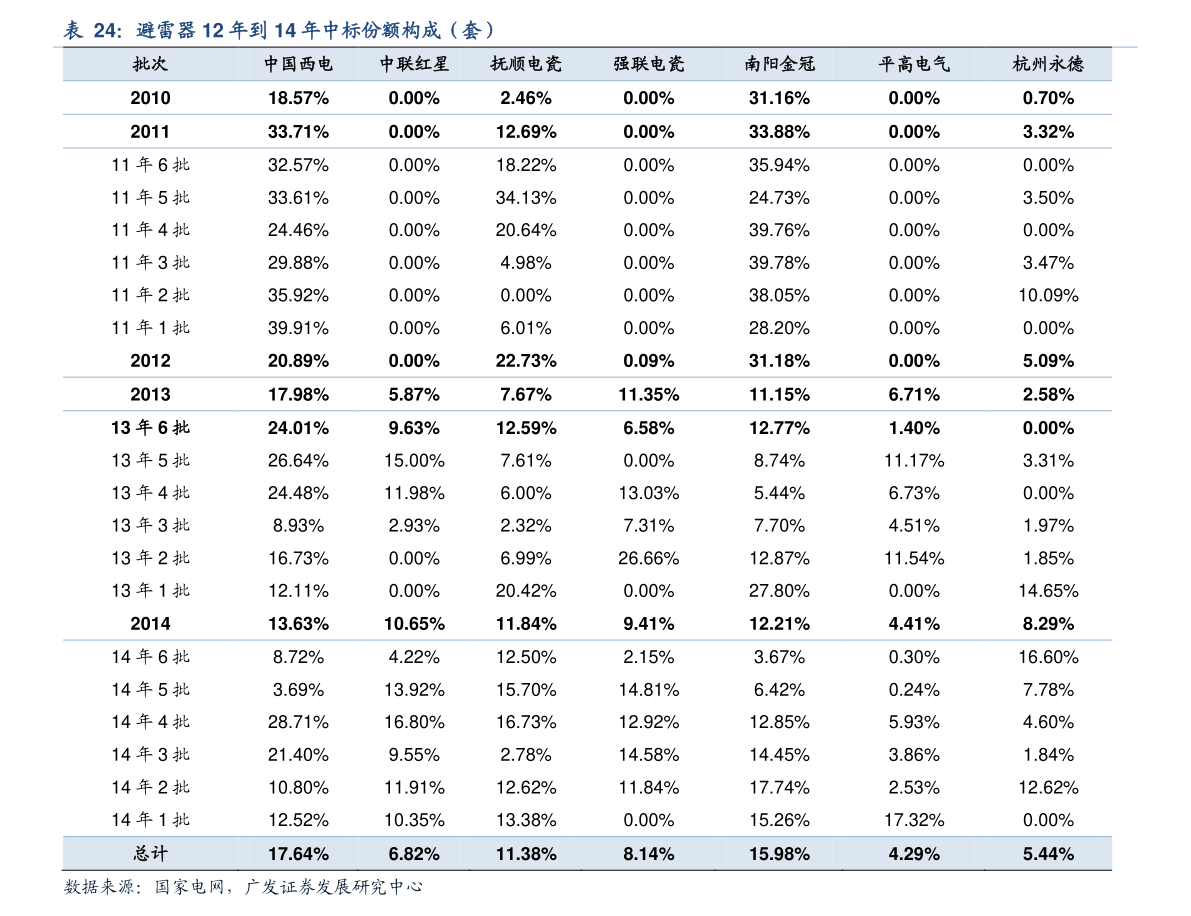1191x916 pixels.
Task: Select cell '31.16%' in the 2010 row
Action: [779, 98]
